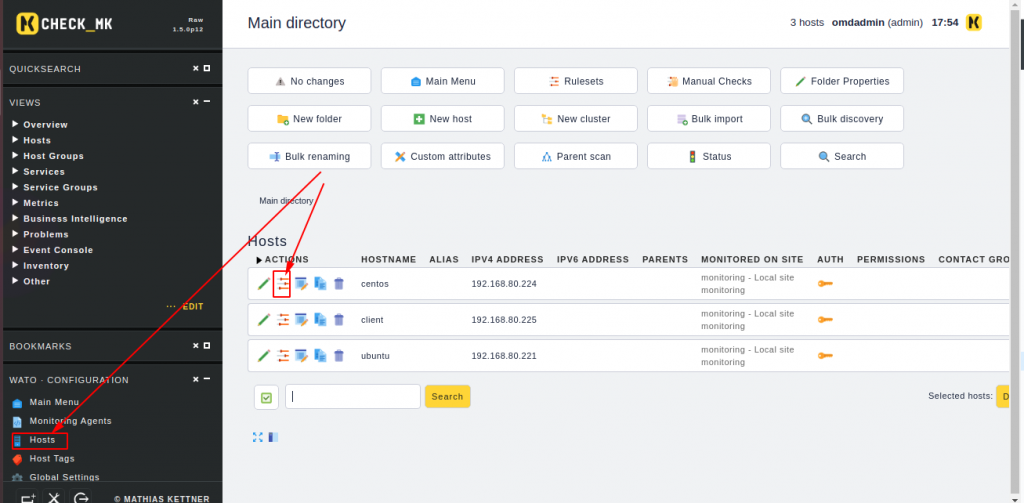Expand the Bookmarks snapin

pos(207,346)
